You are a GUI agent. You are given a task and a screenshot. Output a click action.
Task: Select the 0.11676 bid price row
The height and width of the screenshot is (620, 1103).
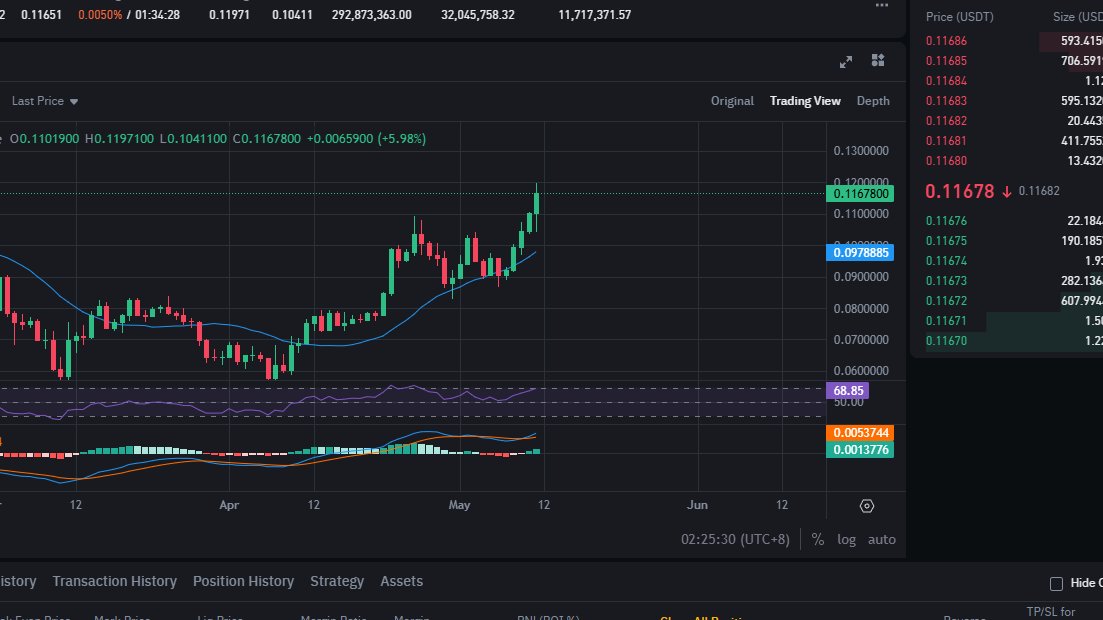click(1014, 221)
